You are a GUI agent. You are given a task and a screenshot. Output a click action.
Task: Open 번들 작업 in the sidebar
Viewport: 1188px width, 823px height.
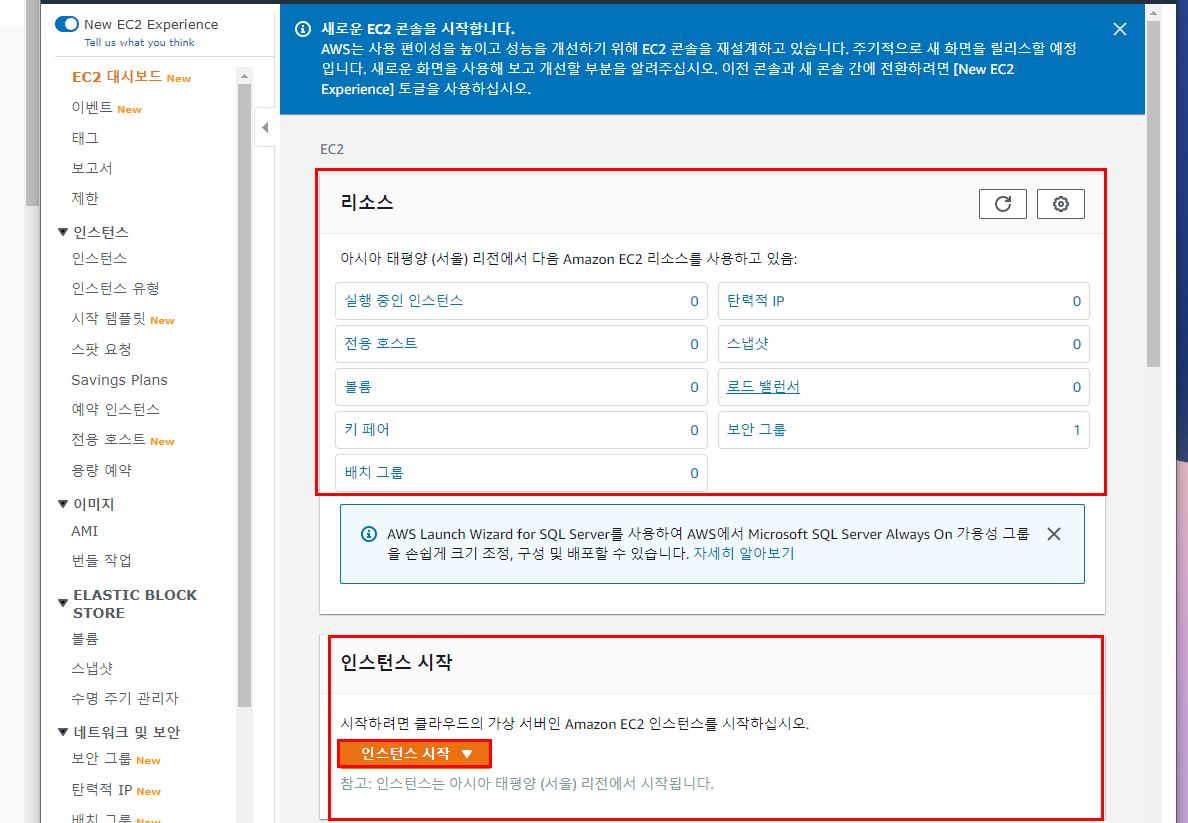102,561
